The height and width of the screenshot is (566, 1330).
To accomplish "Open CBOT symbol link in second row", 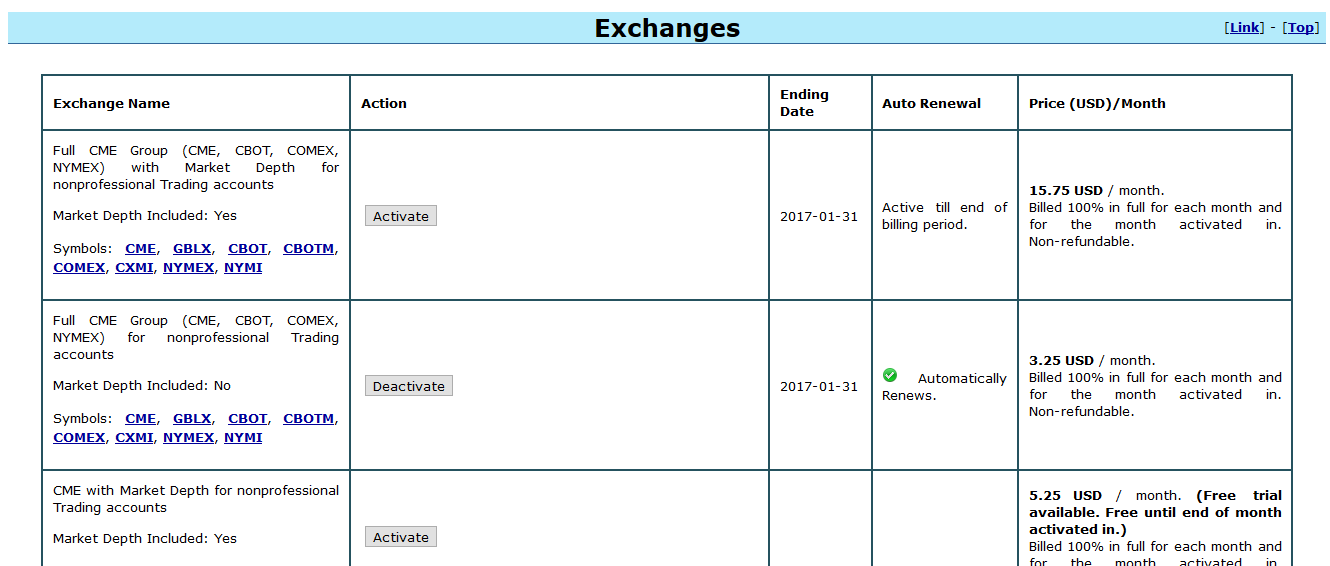I will (x=248, y=419).
